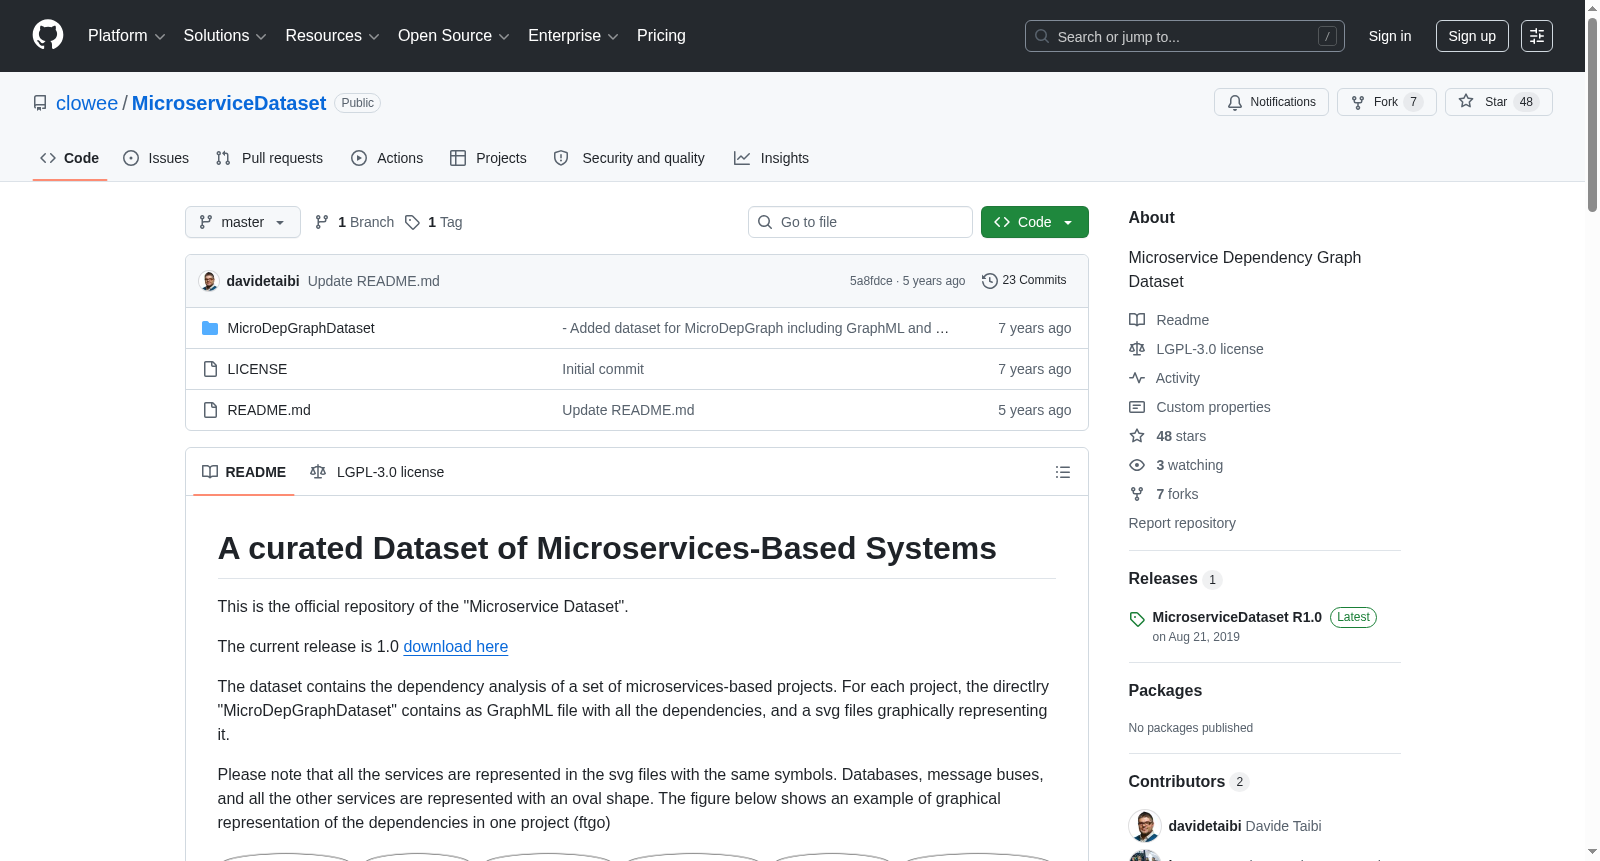Select the LGPL-3.0 license tab
1600x861 pixels.
click(377, 472)
